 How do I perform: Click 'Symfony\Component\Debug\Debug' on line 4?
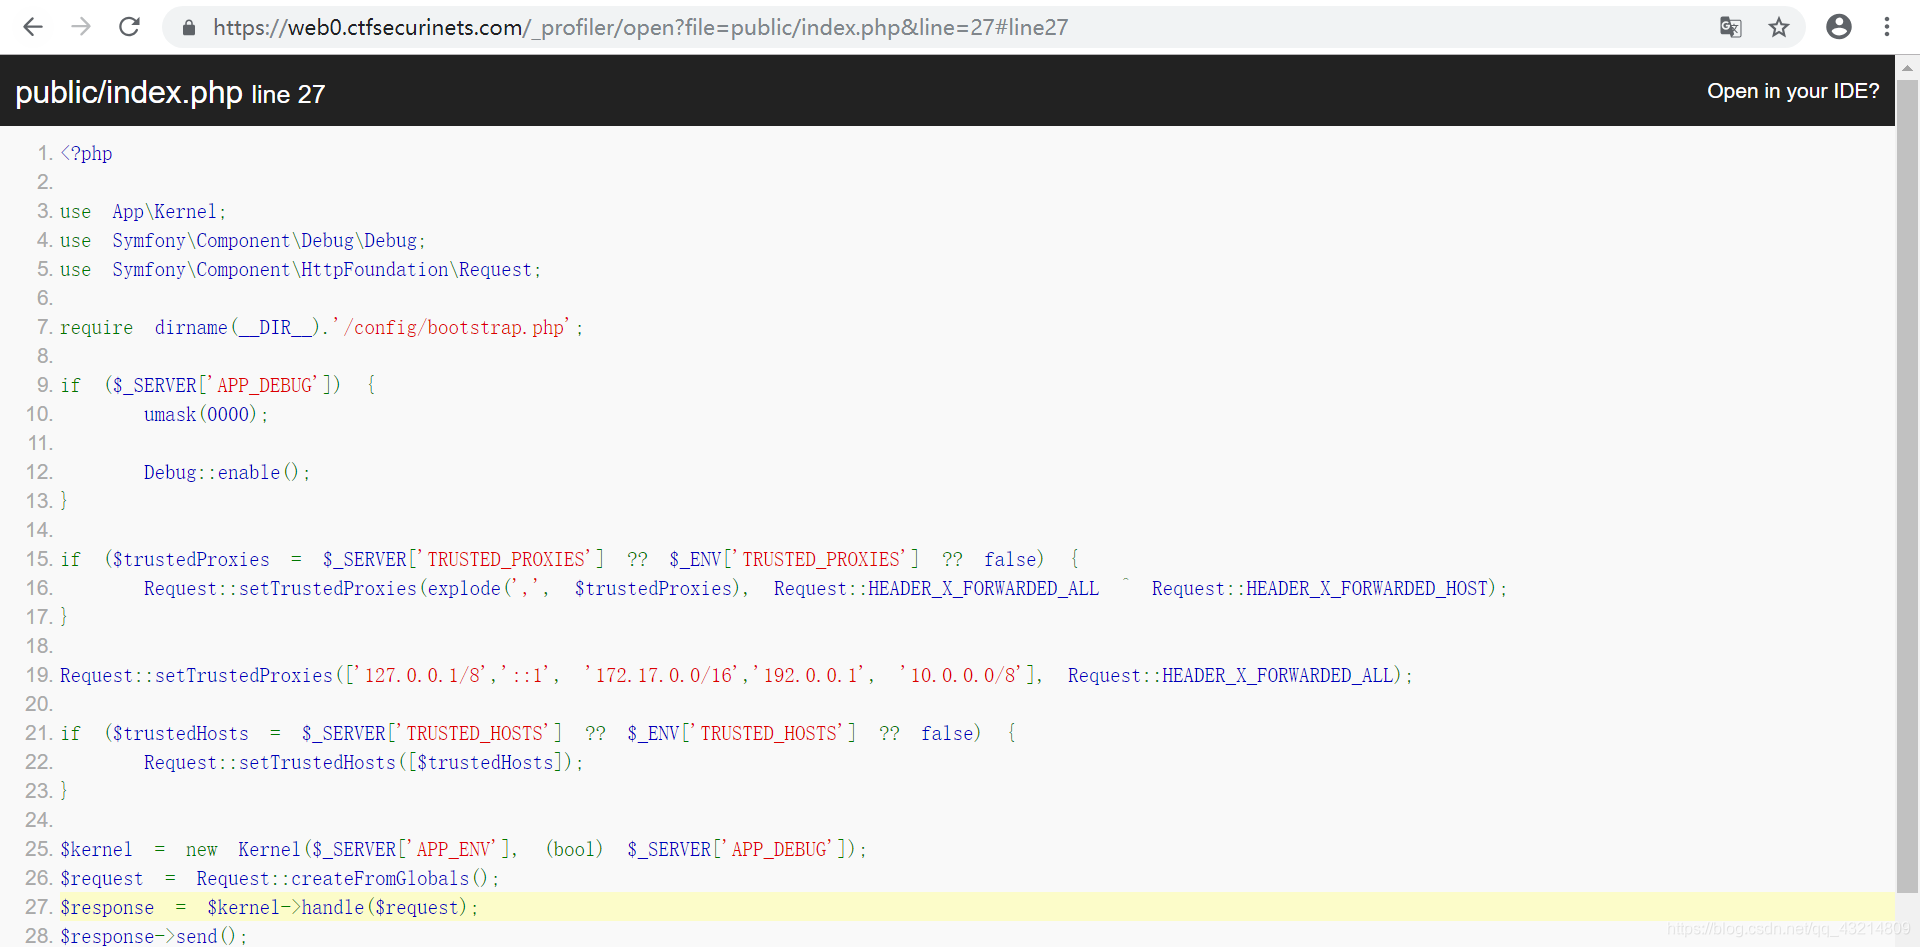(x=264, y=241)
